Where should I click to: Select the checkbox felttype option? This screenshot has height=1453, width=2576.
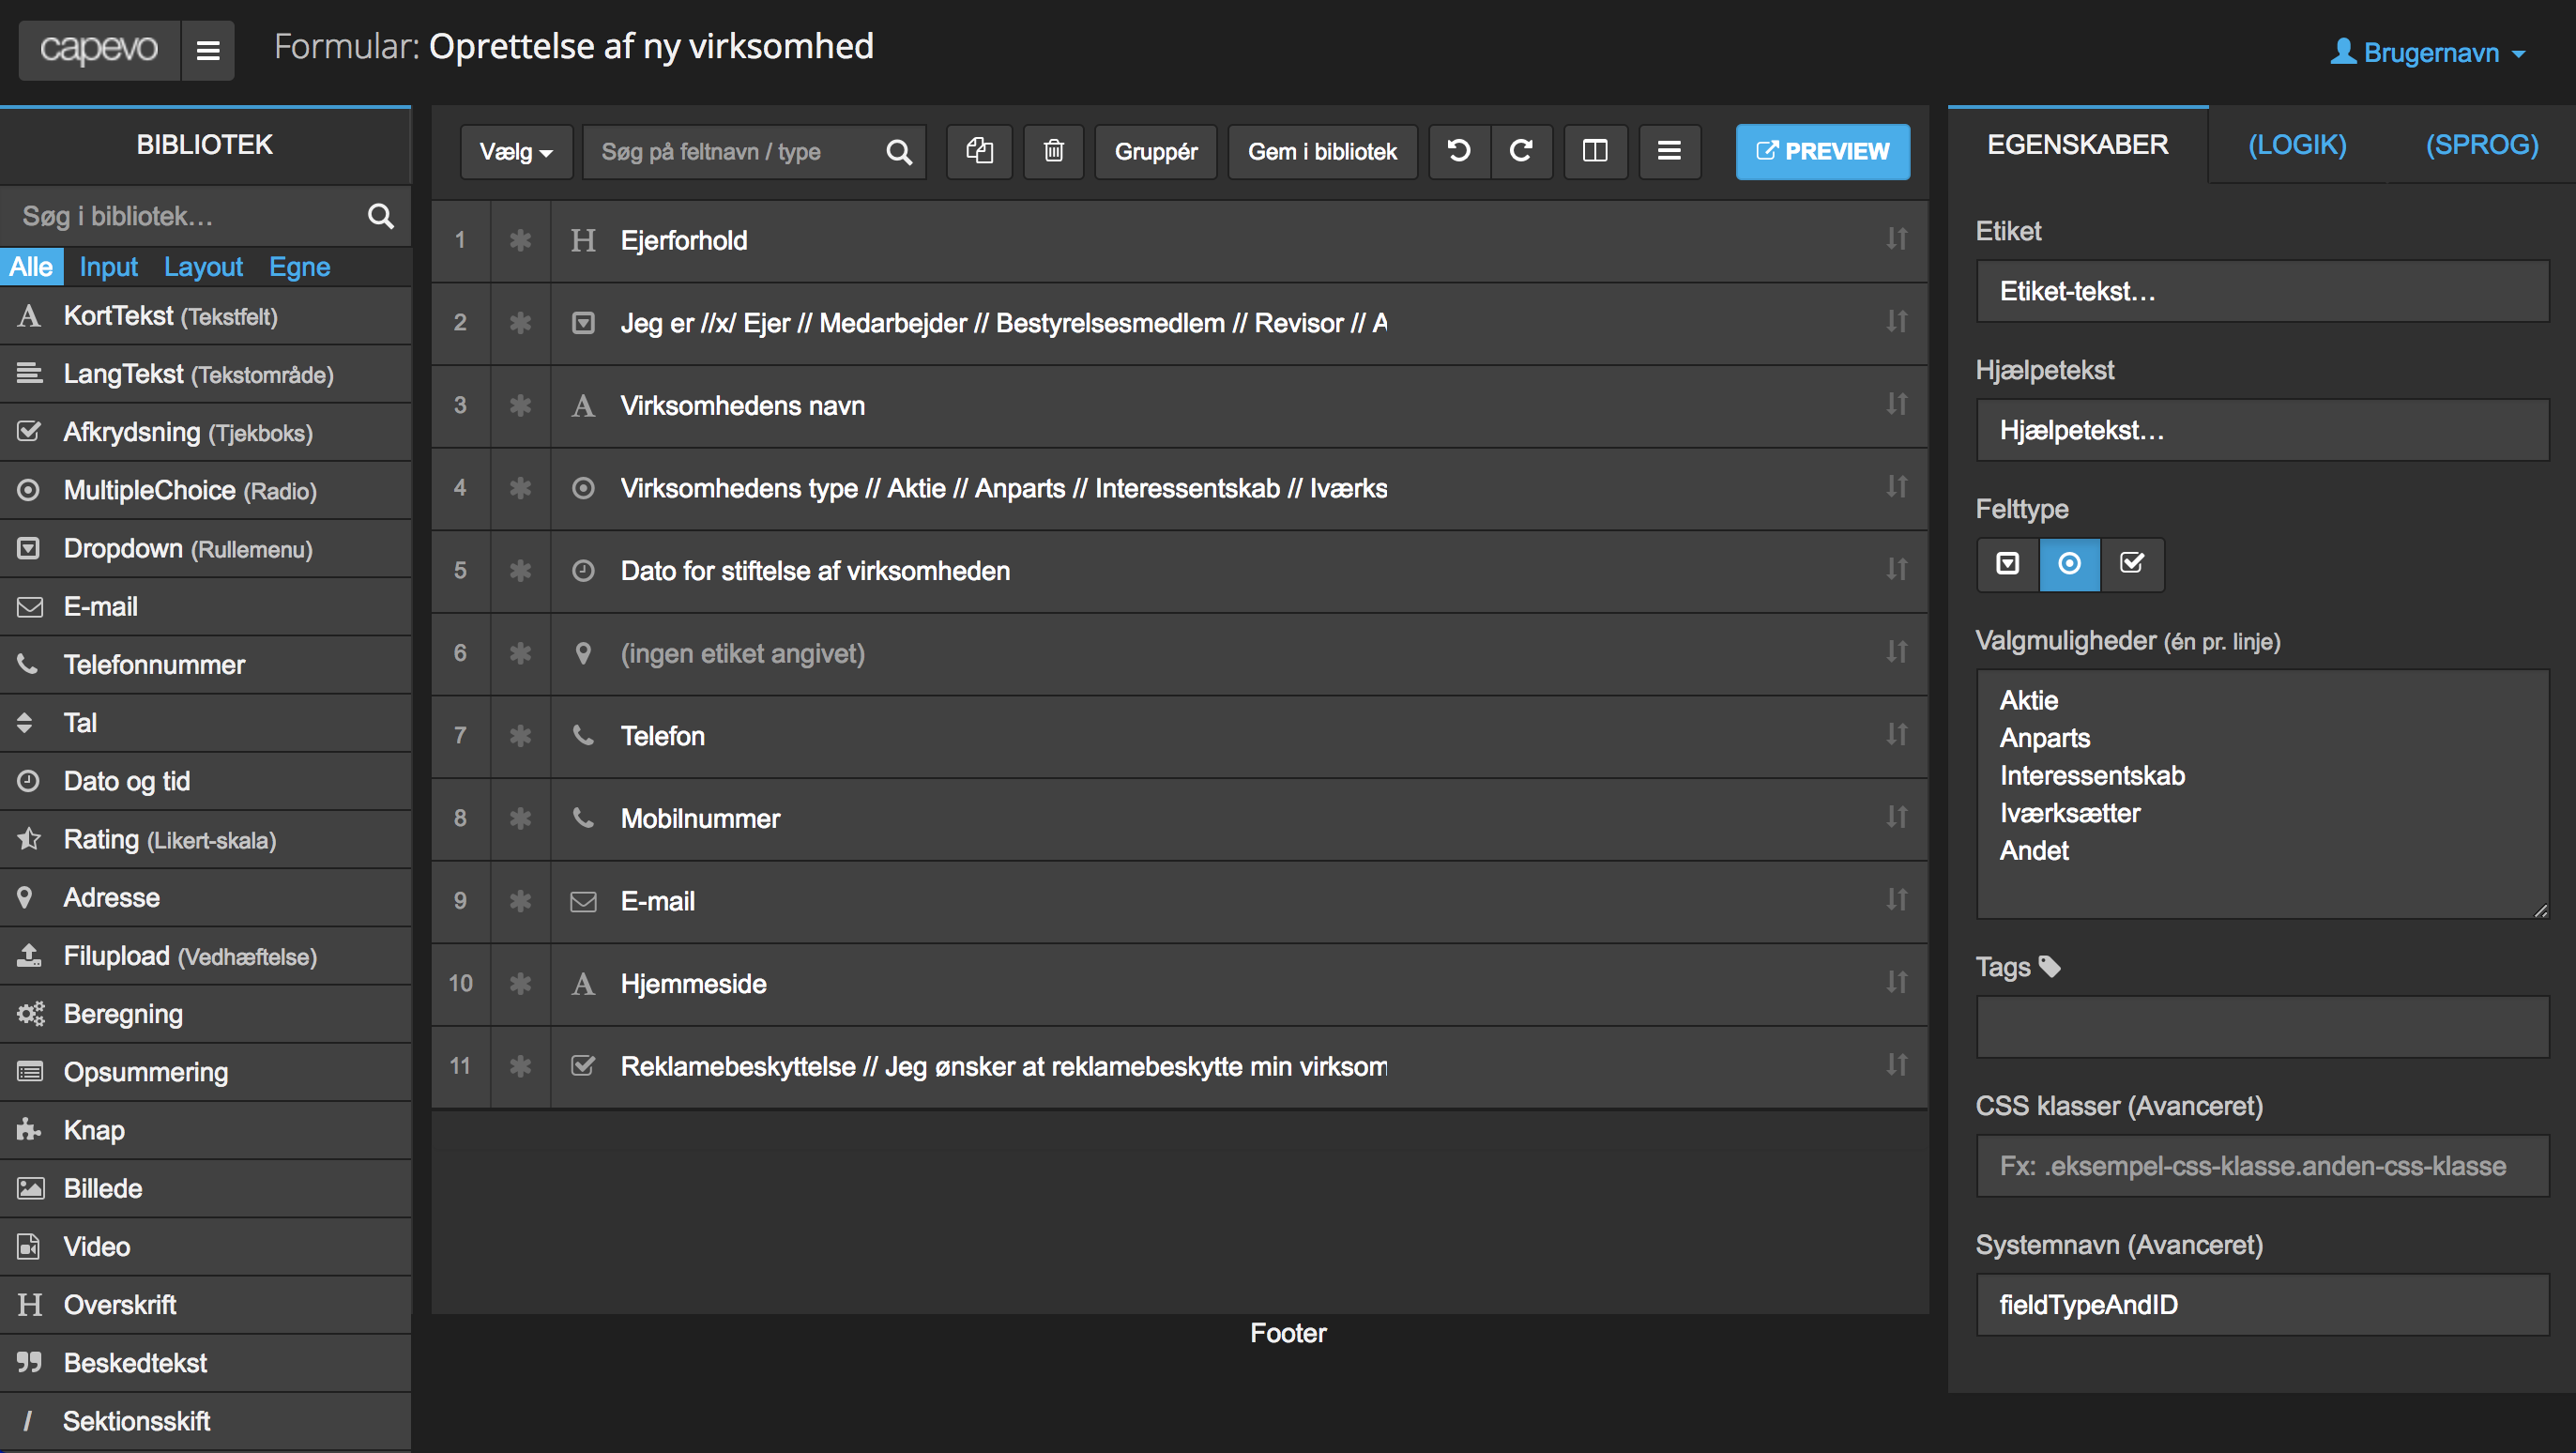[x=2132, y=565]
